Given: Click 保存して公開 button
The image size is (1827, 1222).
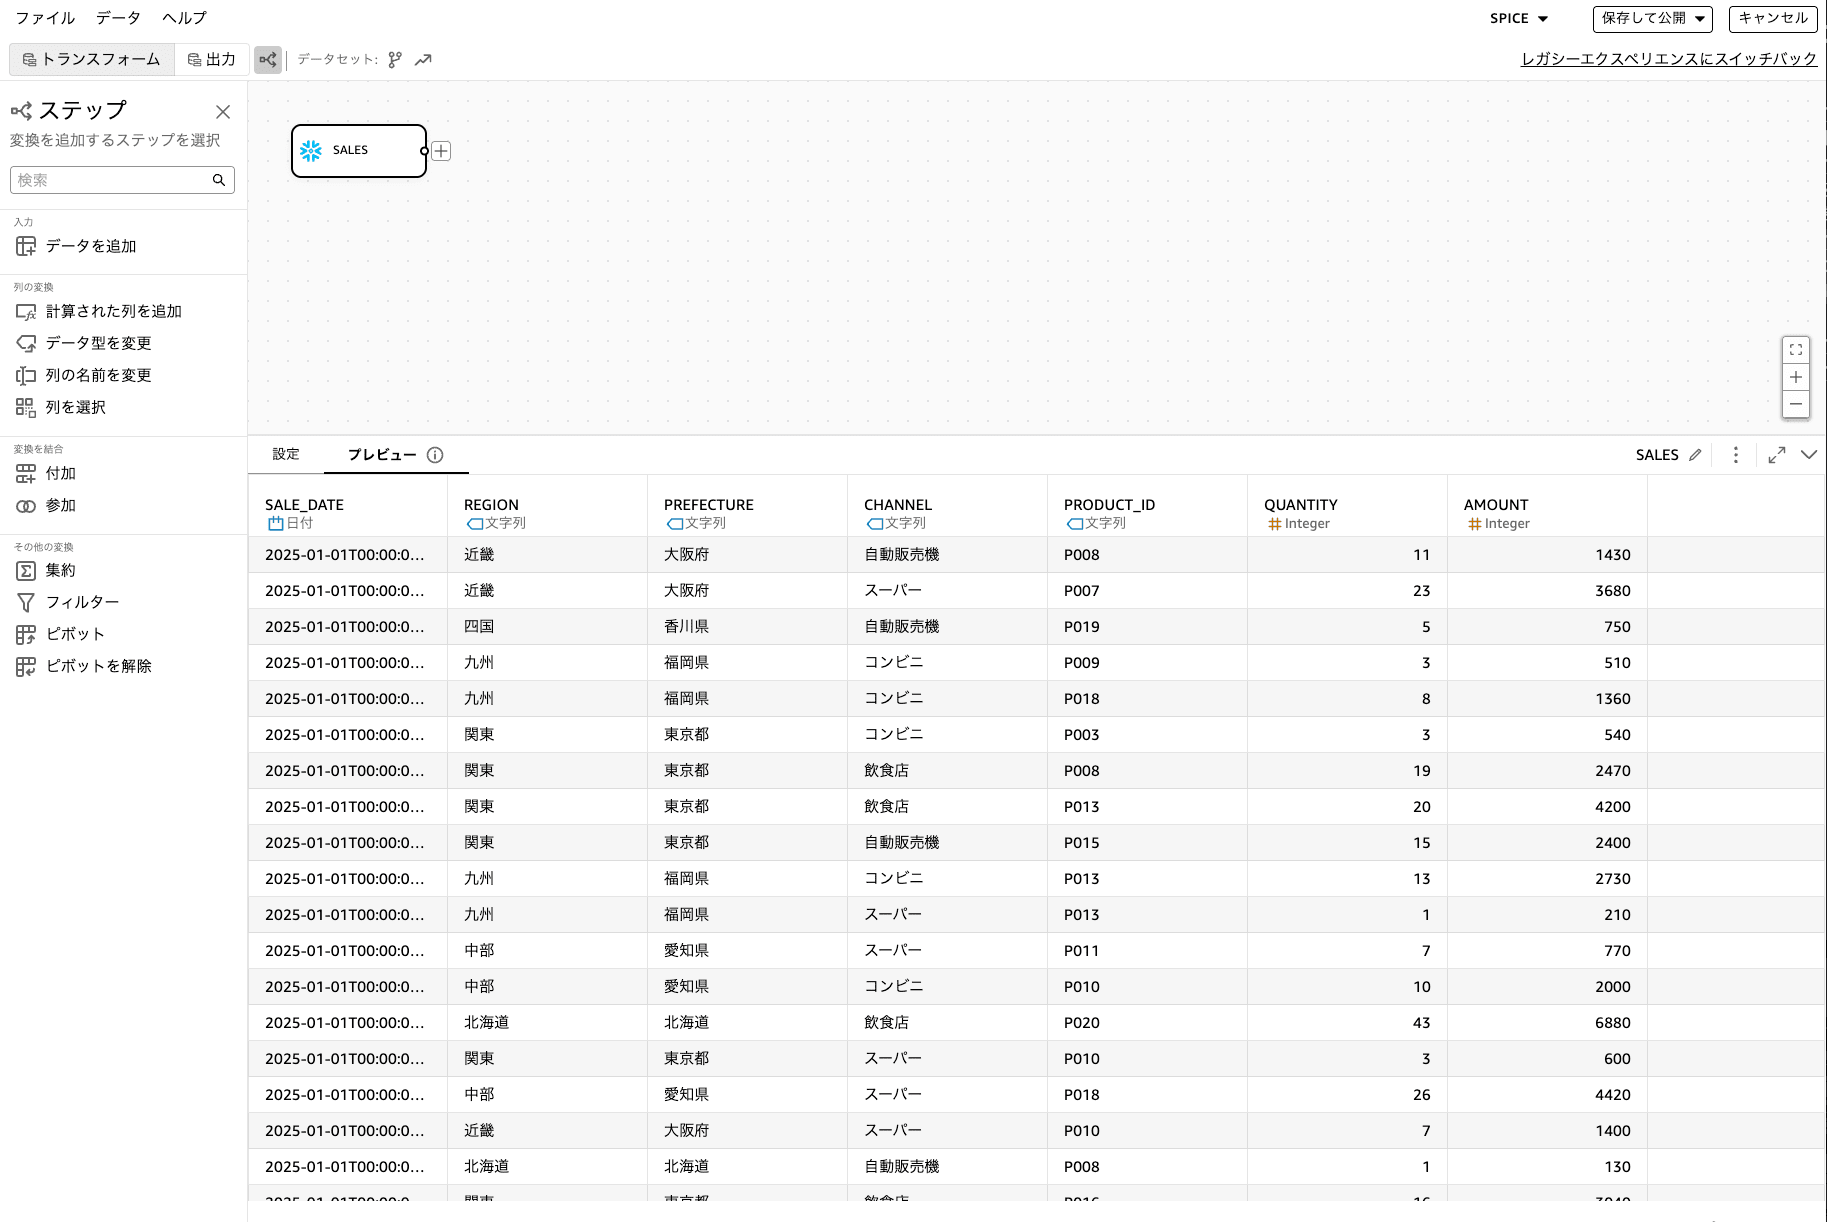Looking at the screenshot, I should [x=1653, y=19].
